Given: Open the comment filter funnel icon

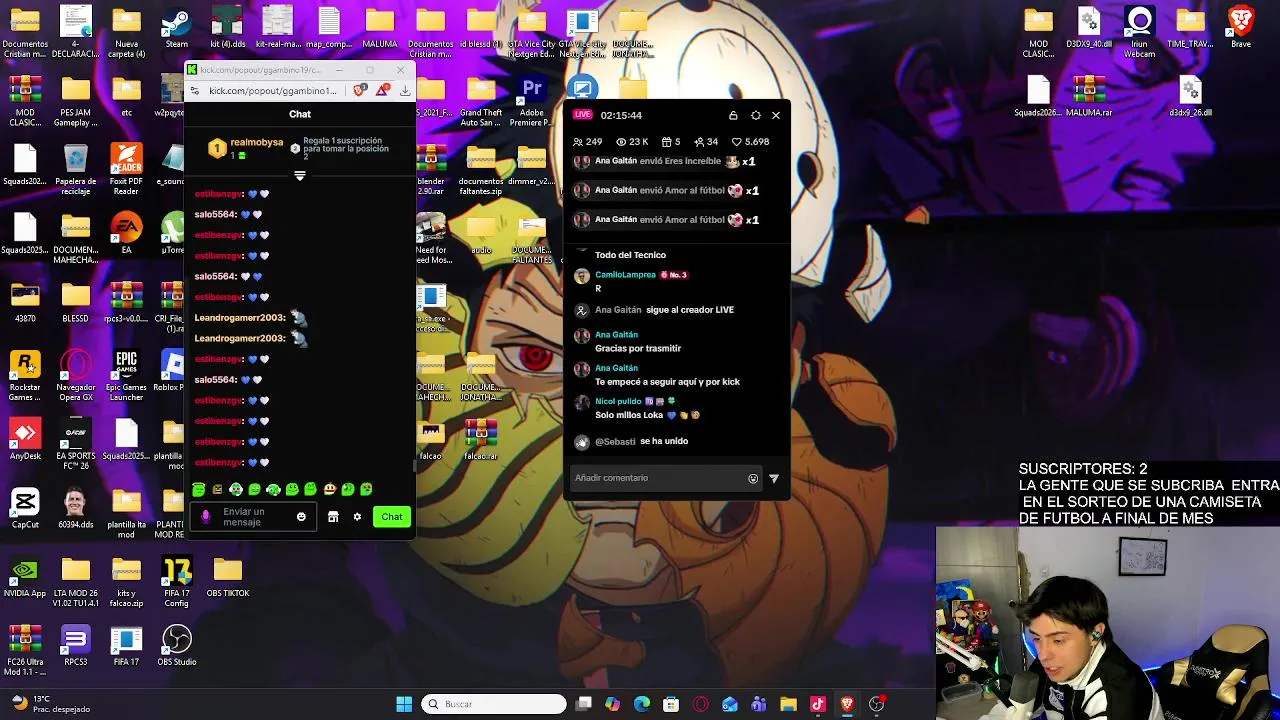Looking at the screenshot, I should tap(774, 479).
